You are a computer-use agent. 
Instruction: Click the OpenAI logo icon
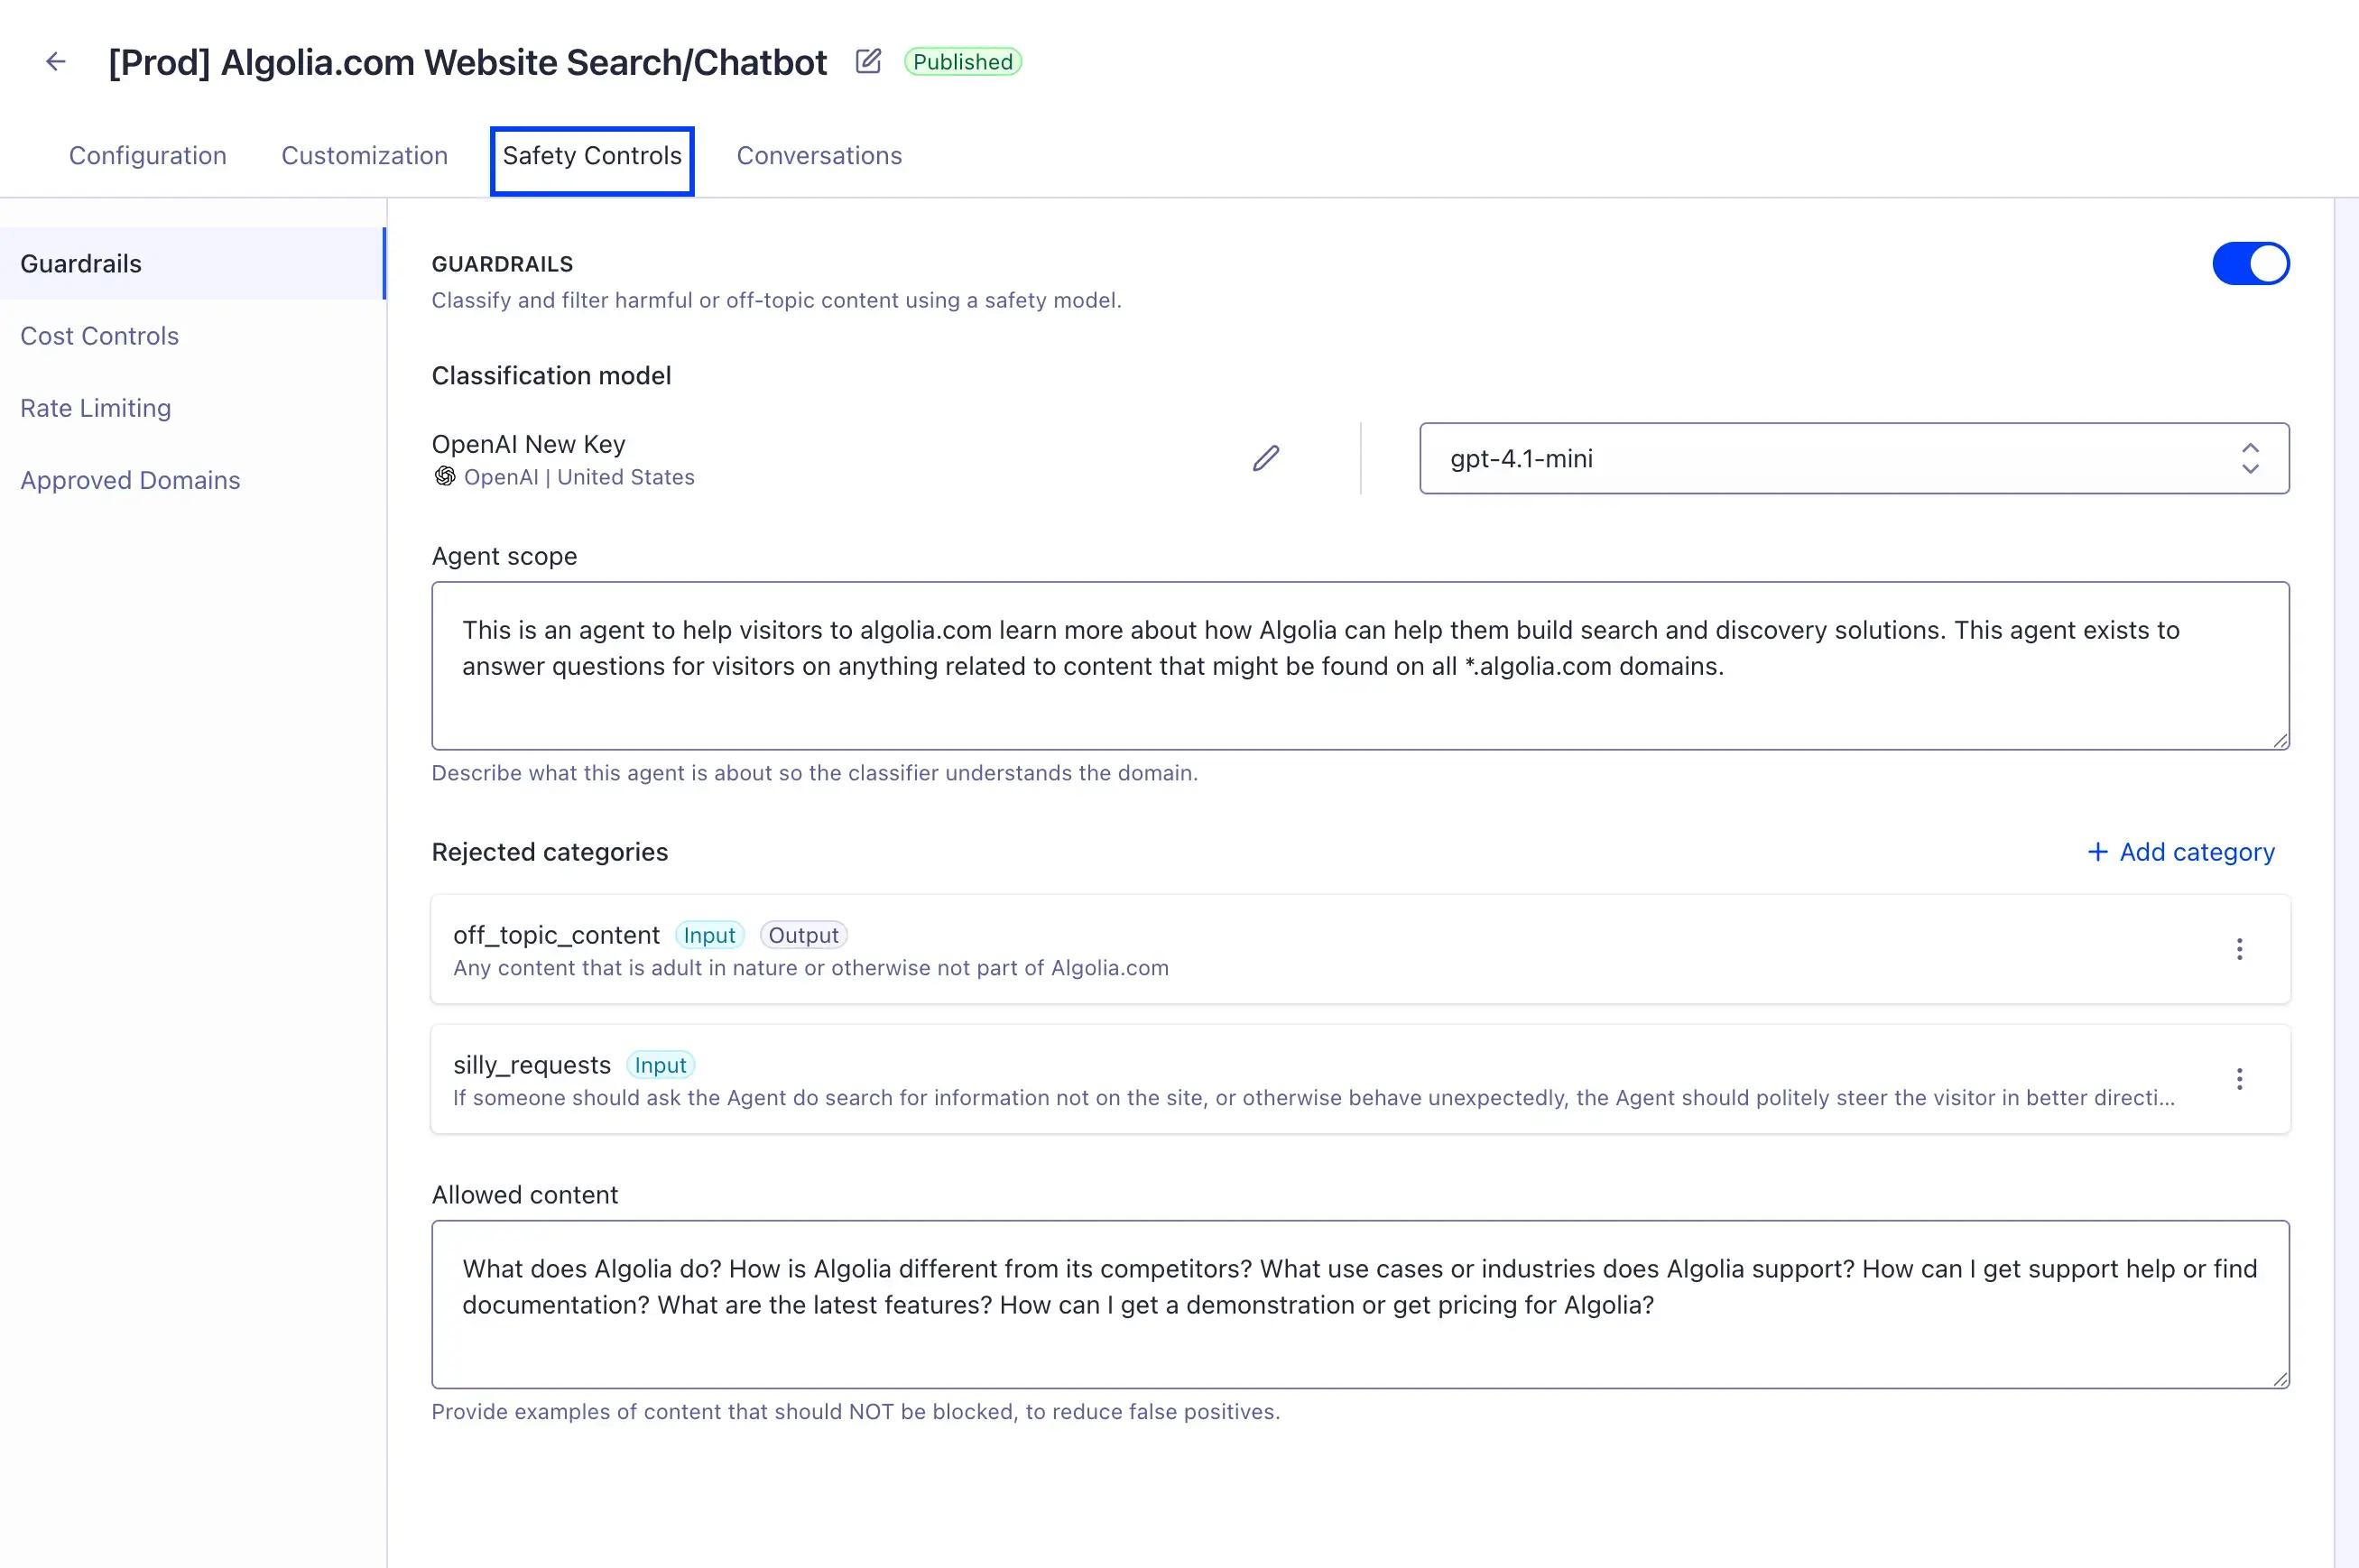pos(445,477)
